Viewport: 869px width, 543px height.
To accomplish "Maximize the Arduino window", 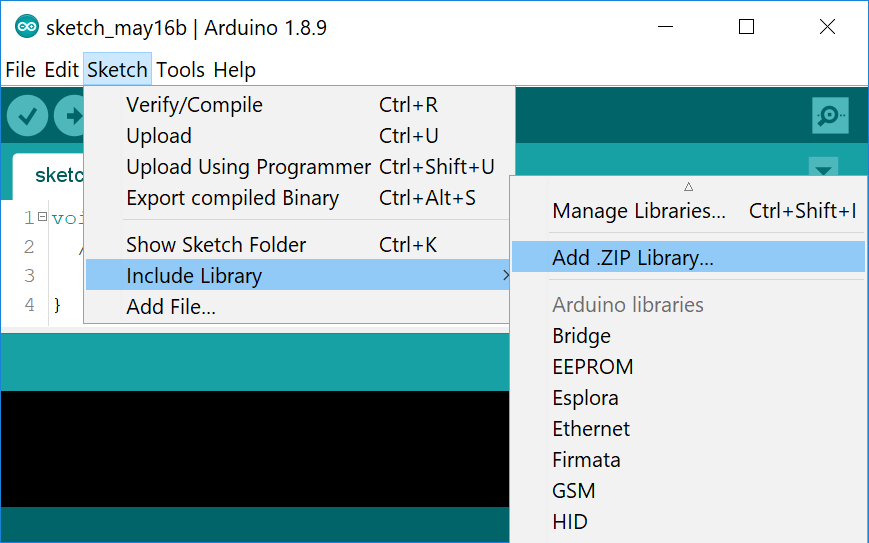I will tap(746, 27).
